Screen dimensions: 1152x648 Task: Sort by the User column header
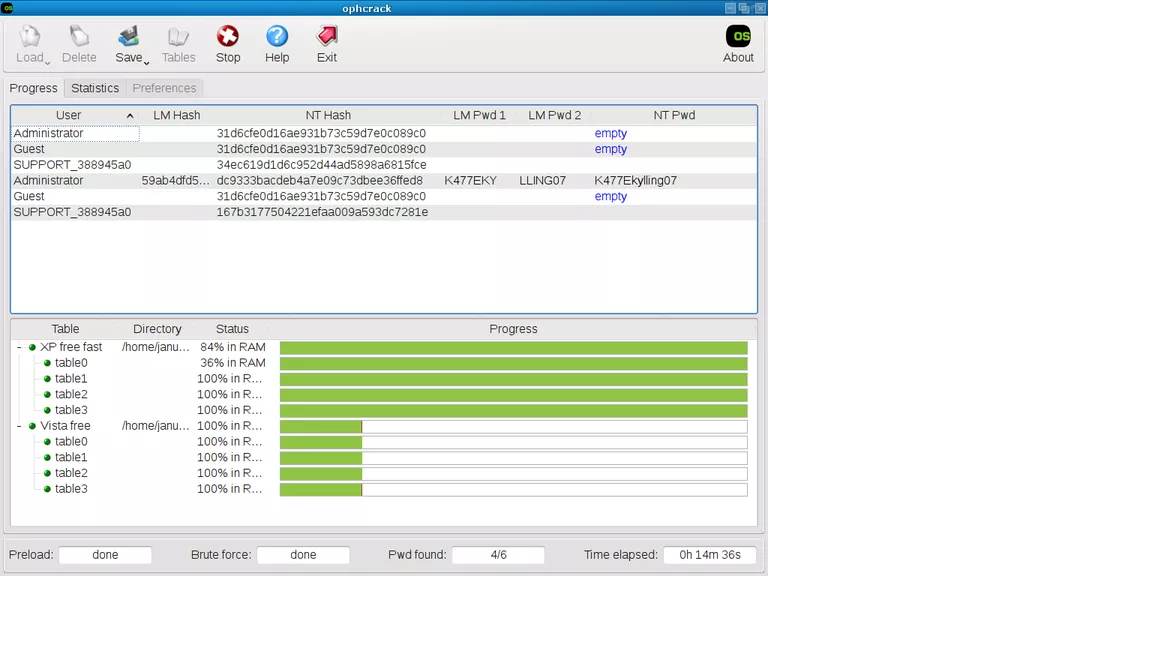click(x=69, y=115)
